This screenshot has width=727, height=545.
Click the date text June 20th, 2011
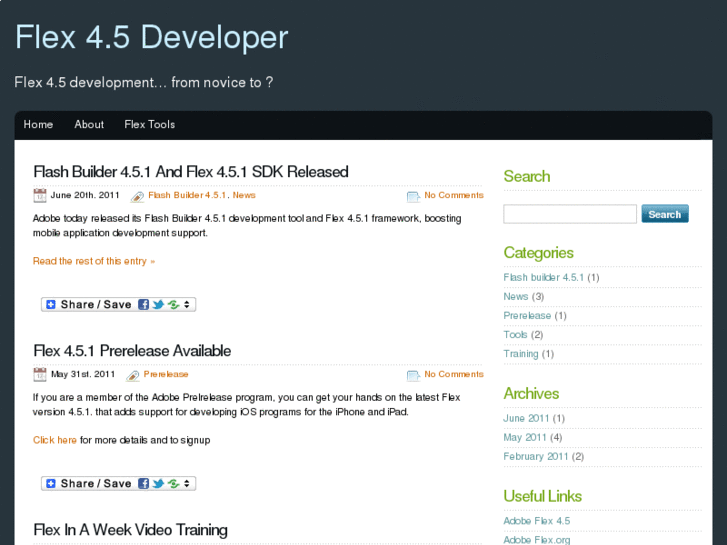[x=85, y=195]
